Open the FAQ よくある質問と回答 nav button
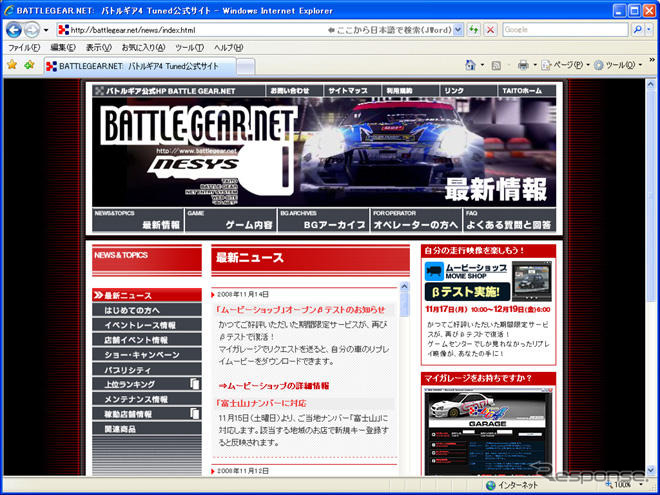Image resolution: width=660 pixels, height=495 pixels. 509,220
